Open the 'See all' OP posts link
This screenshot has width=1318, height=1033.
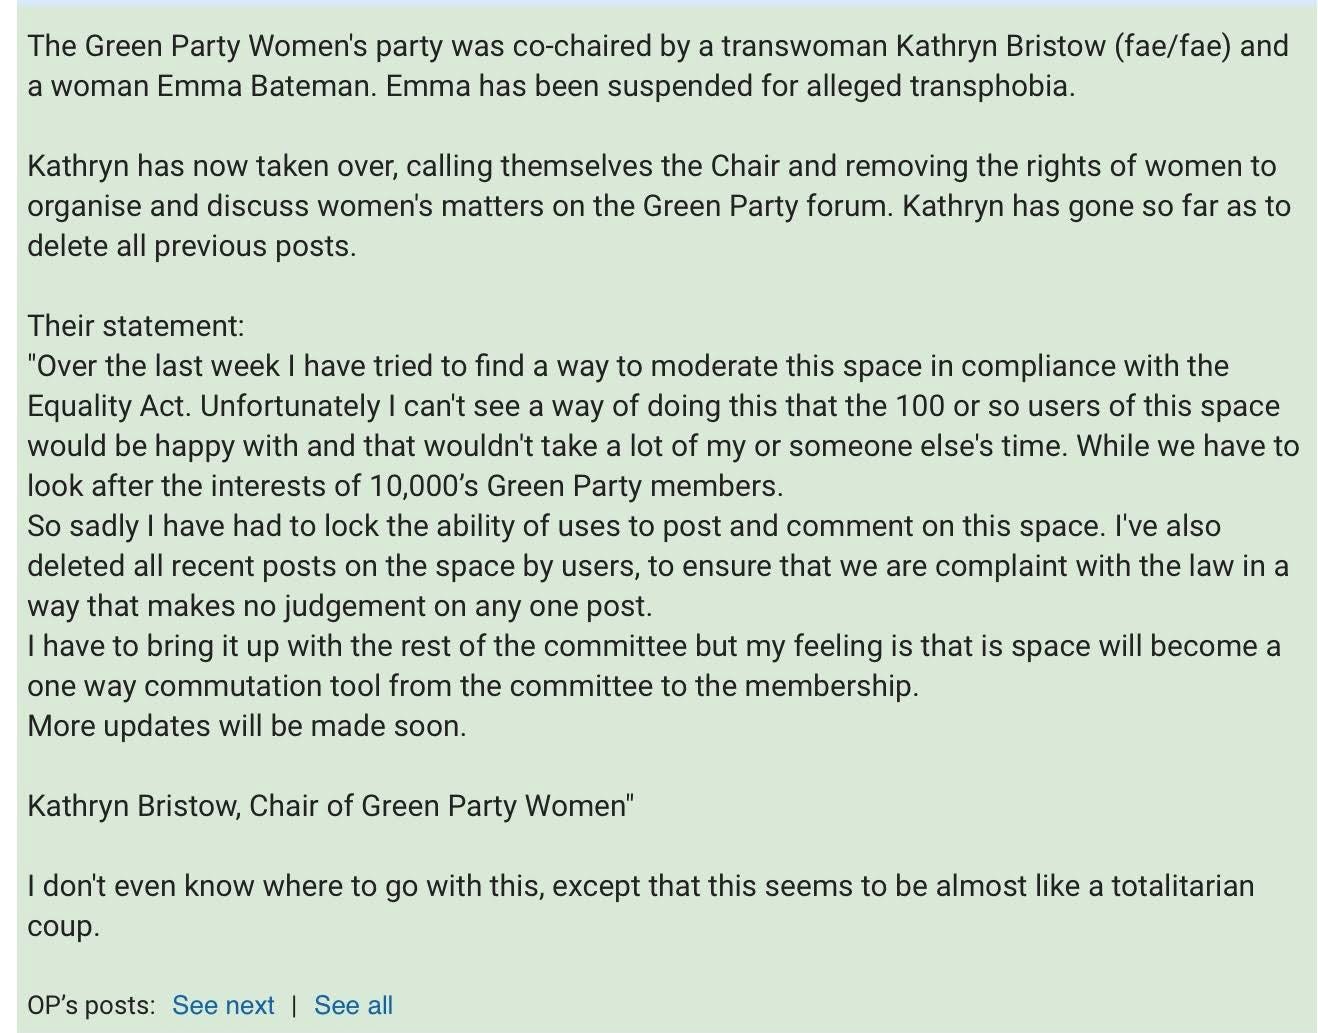click(x=353, y=1005)
